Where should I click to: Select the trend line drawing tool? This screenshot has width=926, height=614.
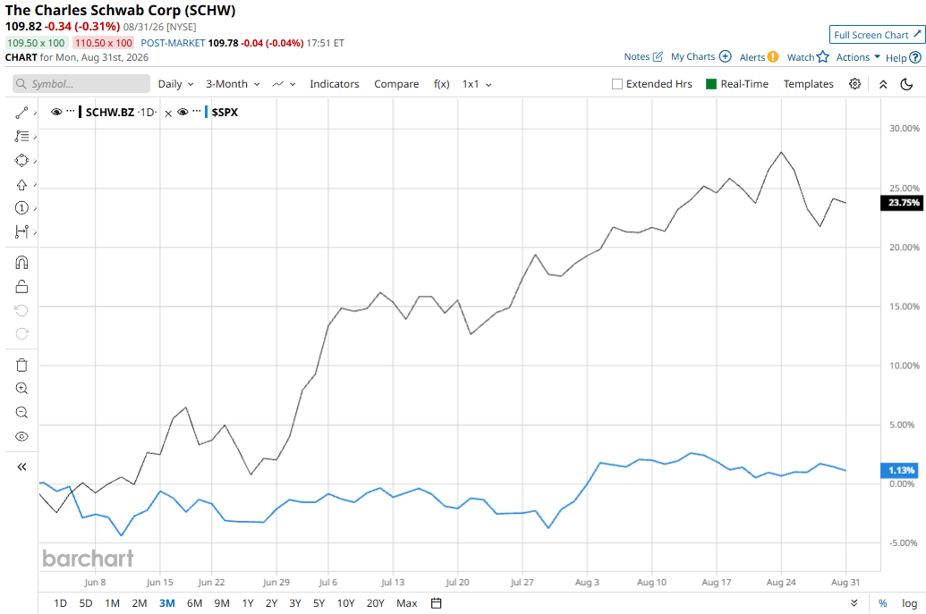coord(22,113)
